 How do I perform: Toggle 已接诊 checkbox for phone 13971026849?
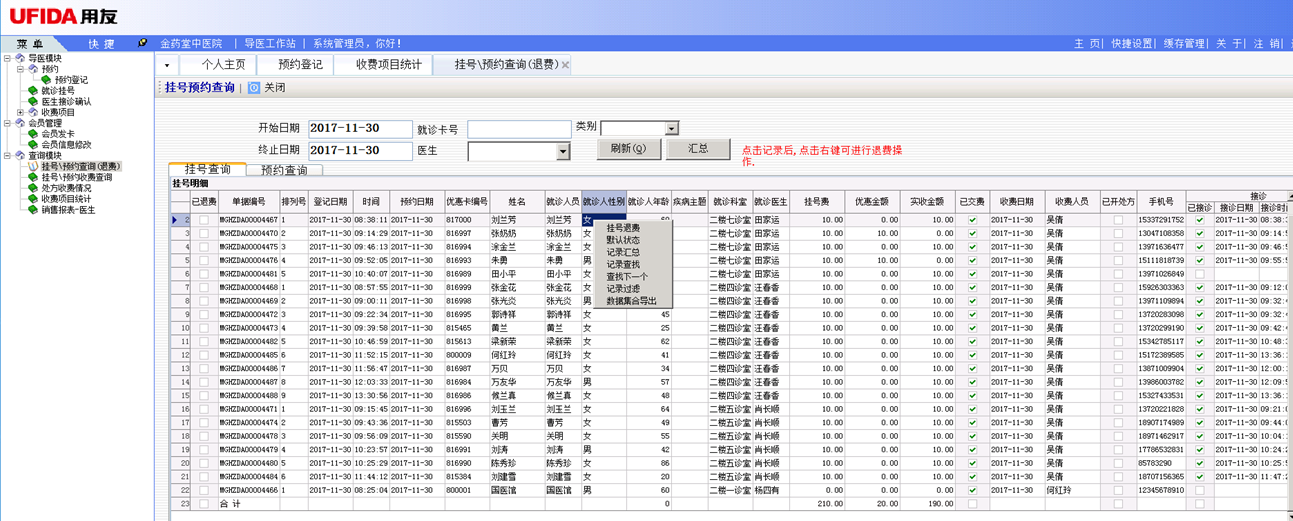[1200, 274]
